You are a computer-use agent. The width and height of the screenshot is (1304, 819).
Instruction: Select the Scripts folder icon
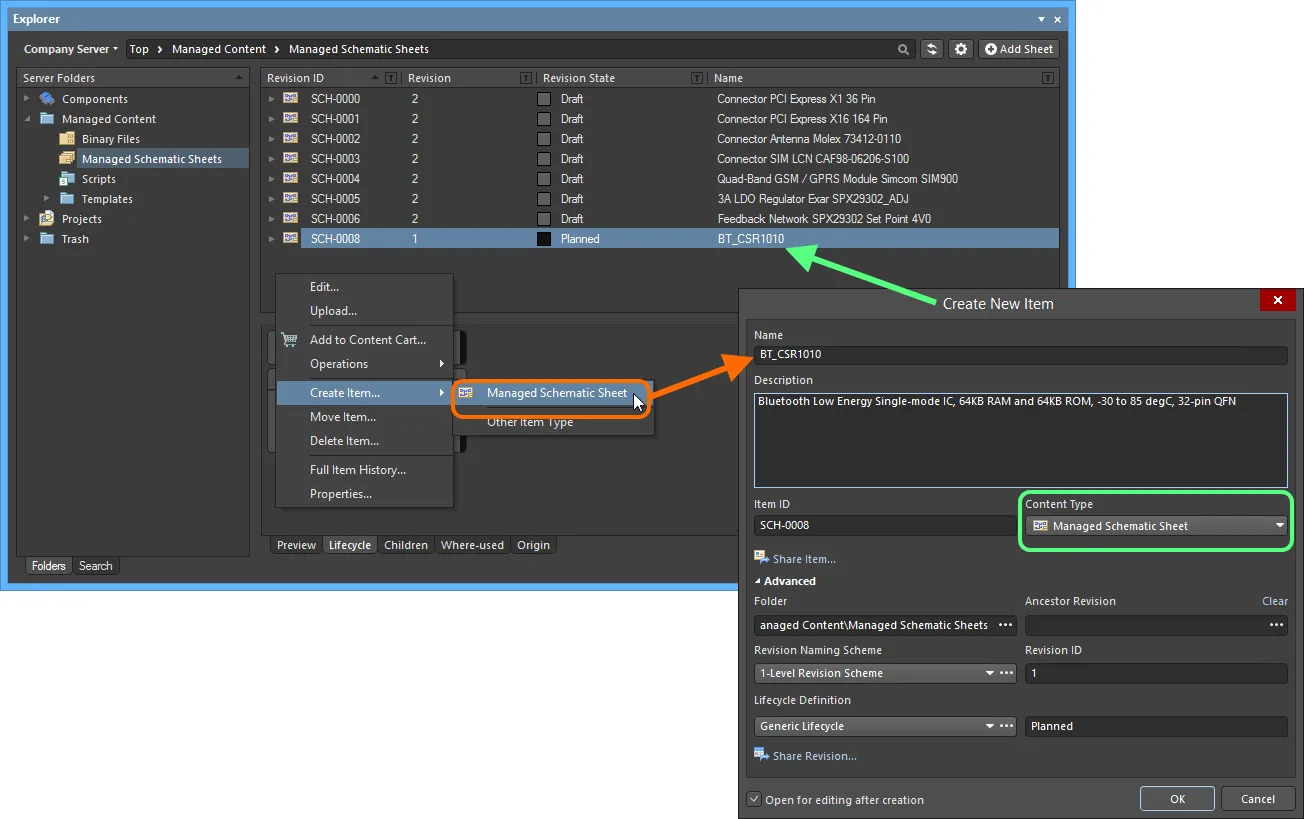67,179
